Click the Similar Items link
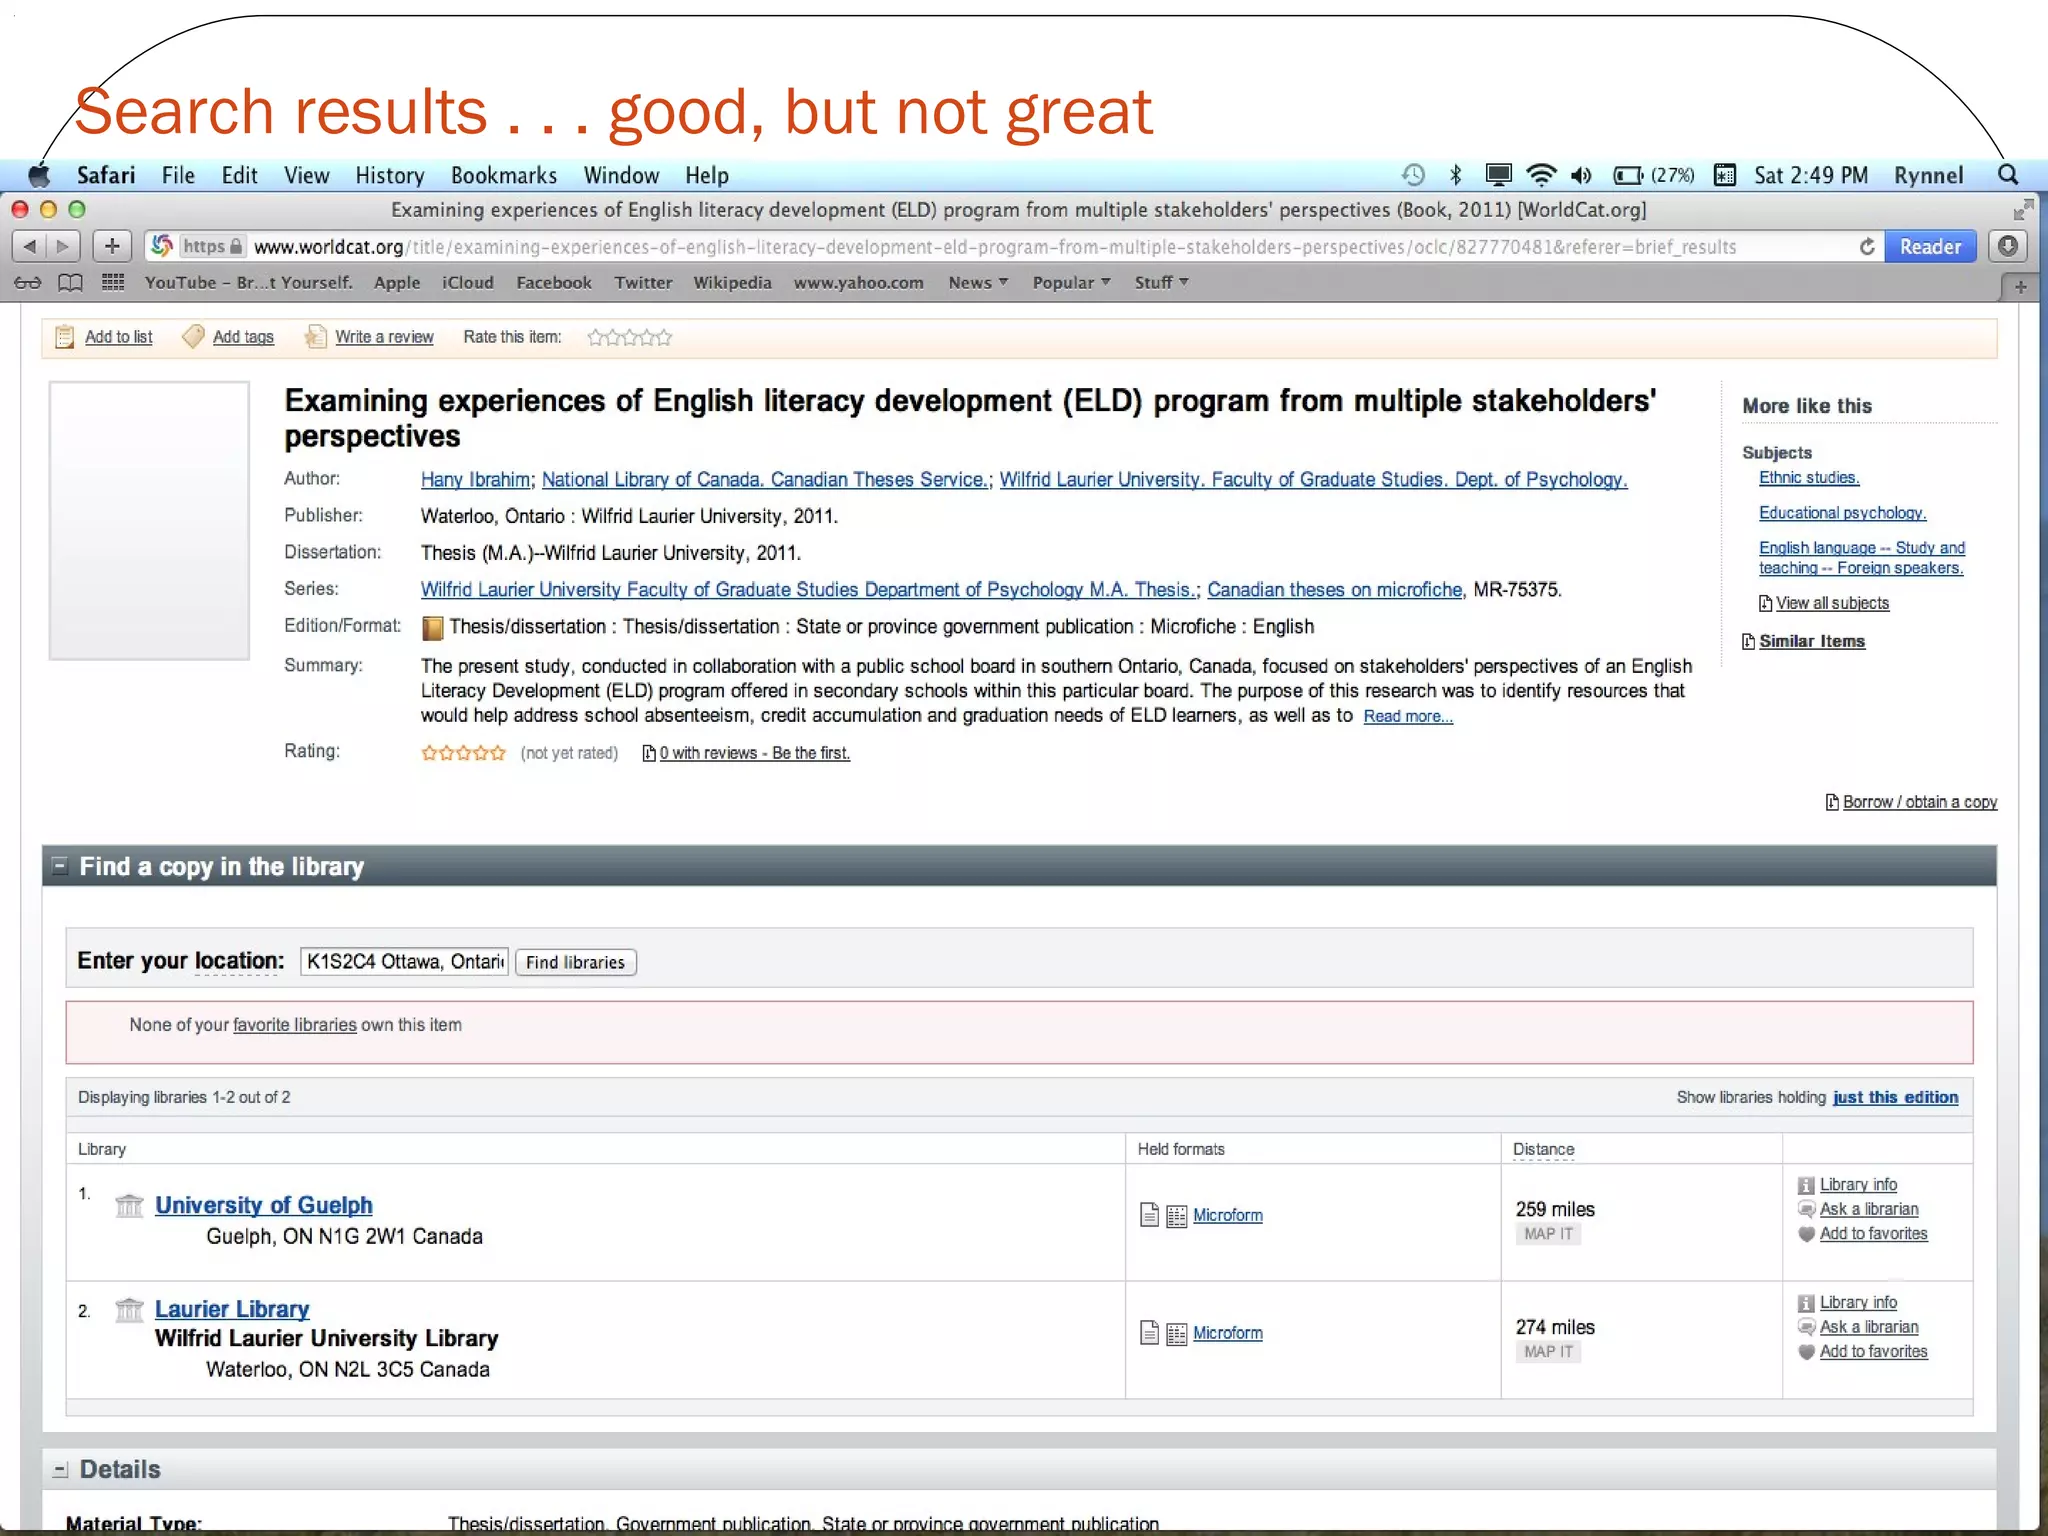 pyautogui.click(x=1812, y=641)
